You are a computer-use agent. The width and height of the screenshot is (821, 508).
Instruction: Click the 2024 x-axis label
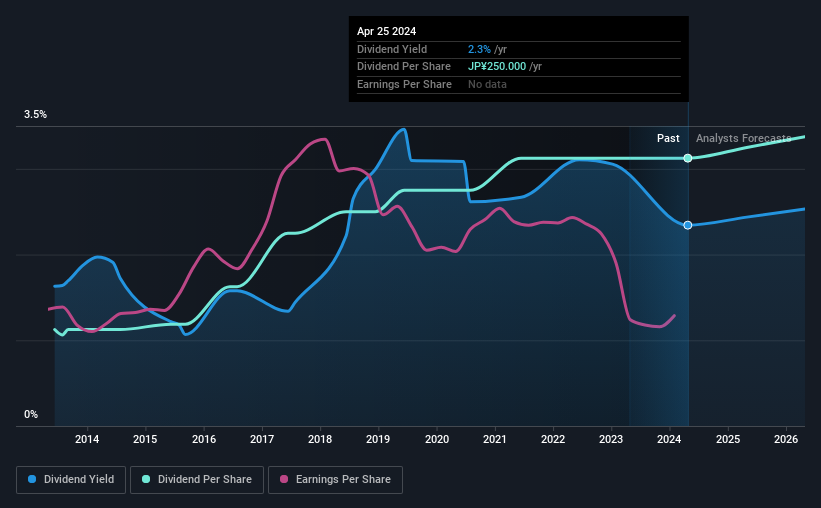coord(669,439)
